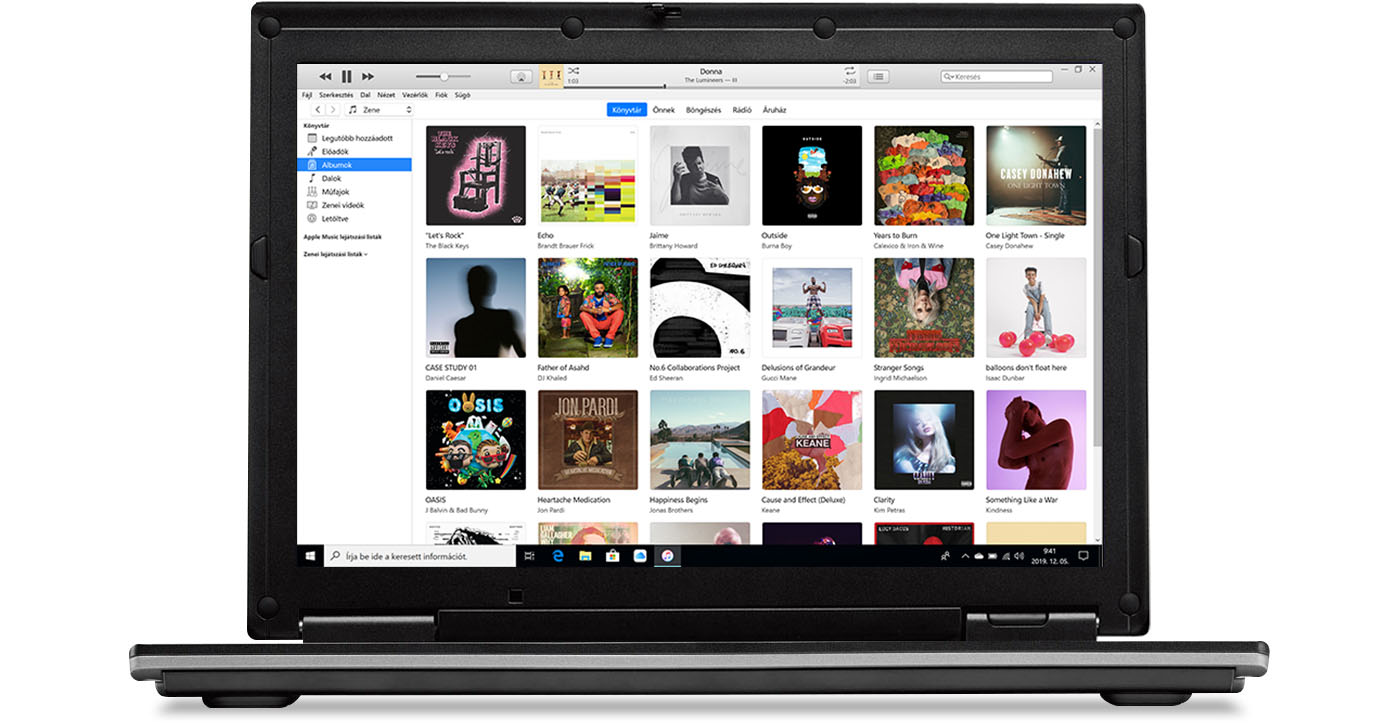Toggle repeat playback
The width and height of the screenshot is (1400, 724).
pyautogui.click(x=849, y=71)
